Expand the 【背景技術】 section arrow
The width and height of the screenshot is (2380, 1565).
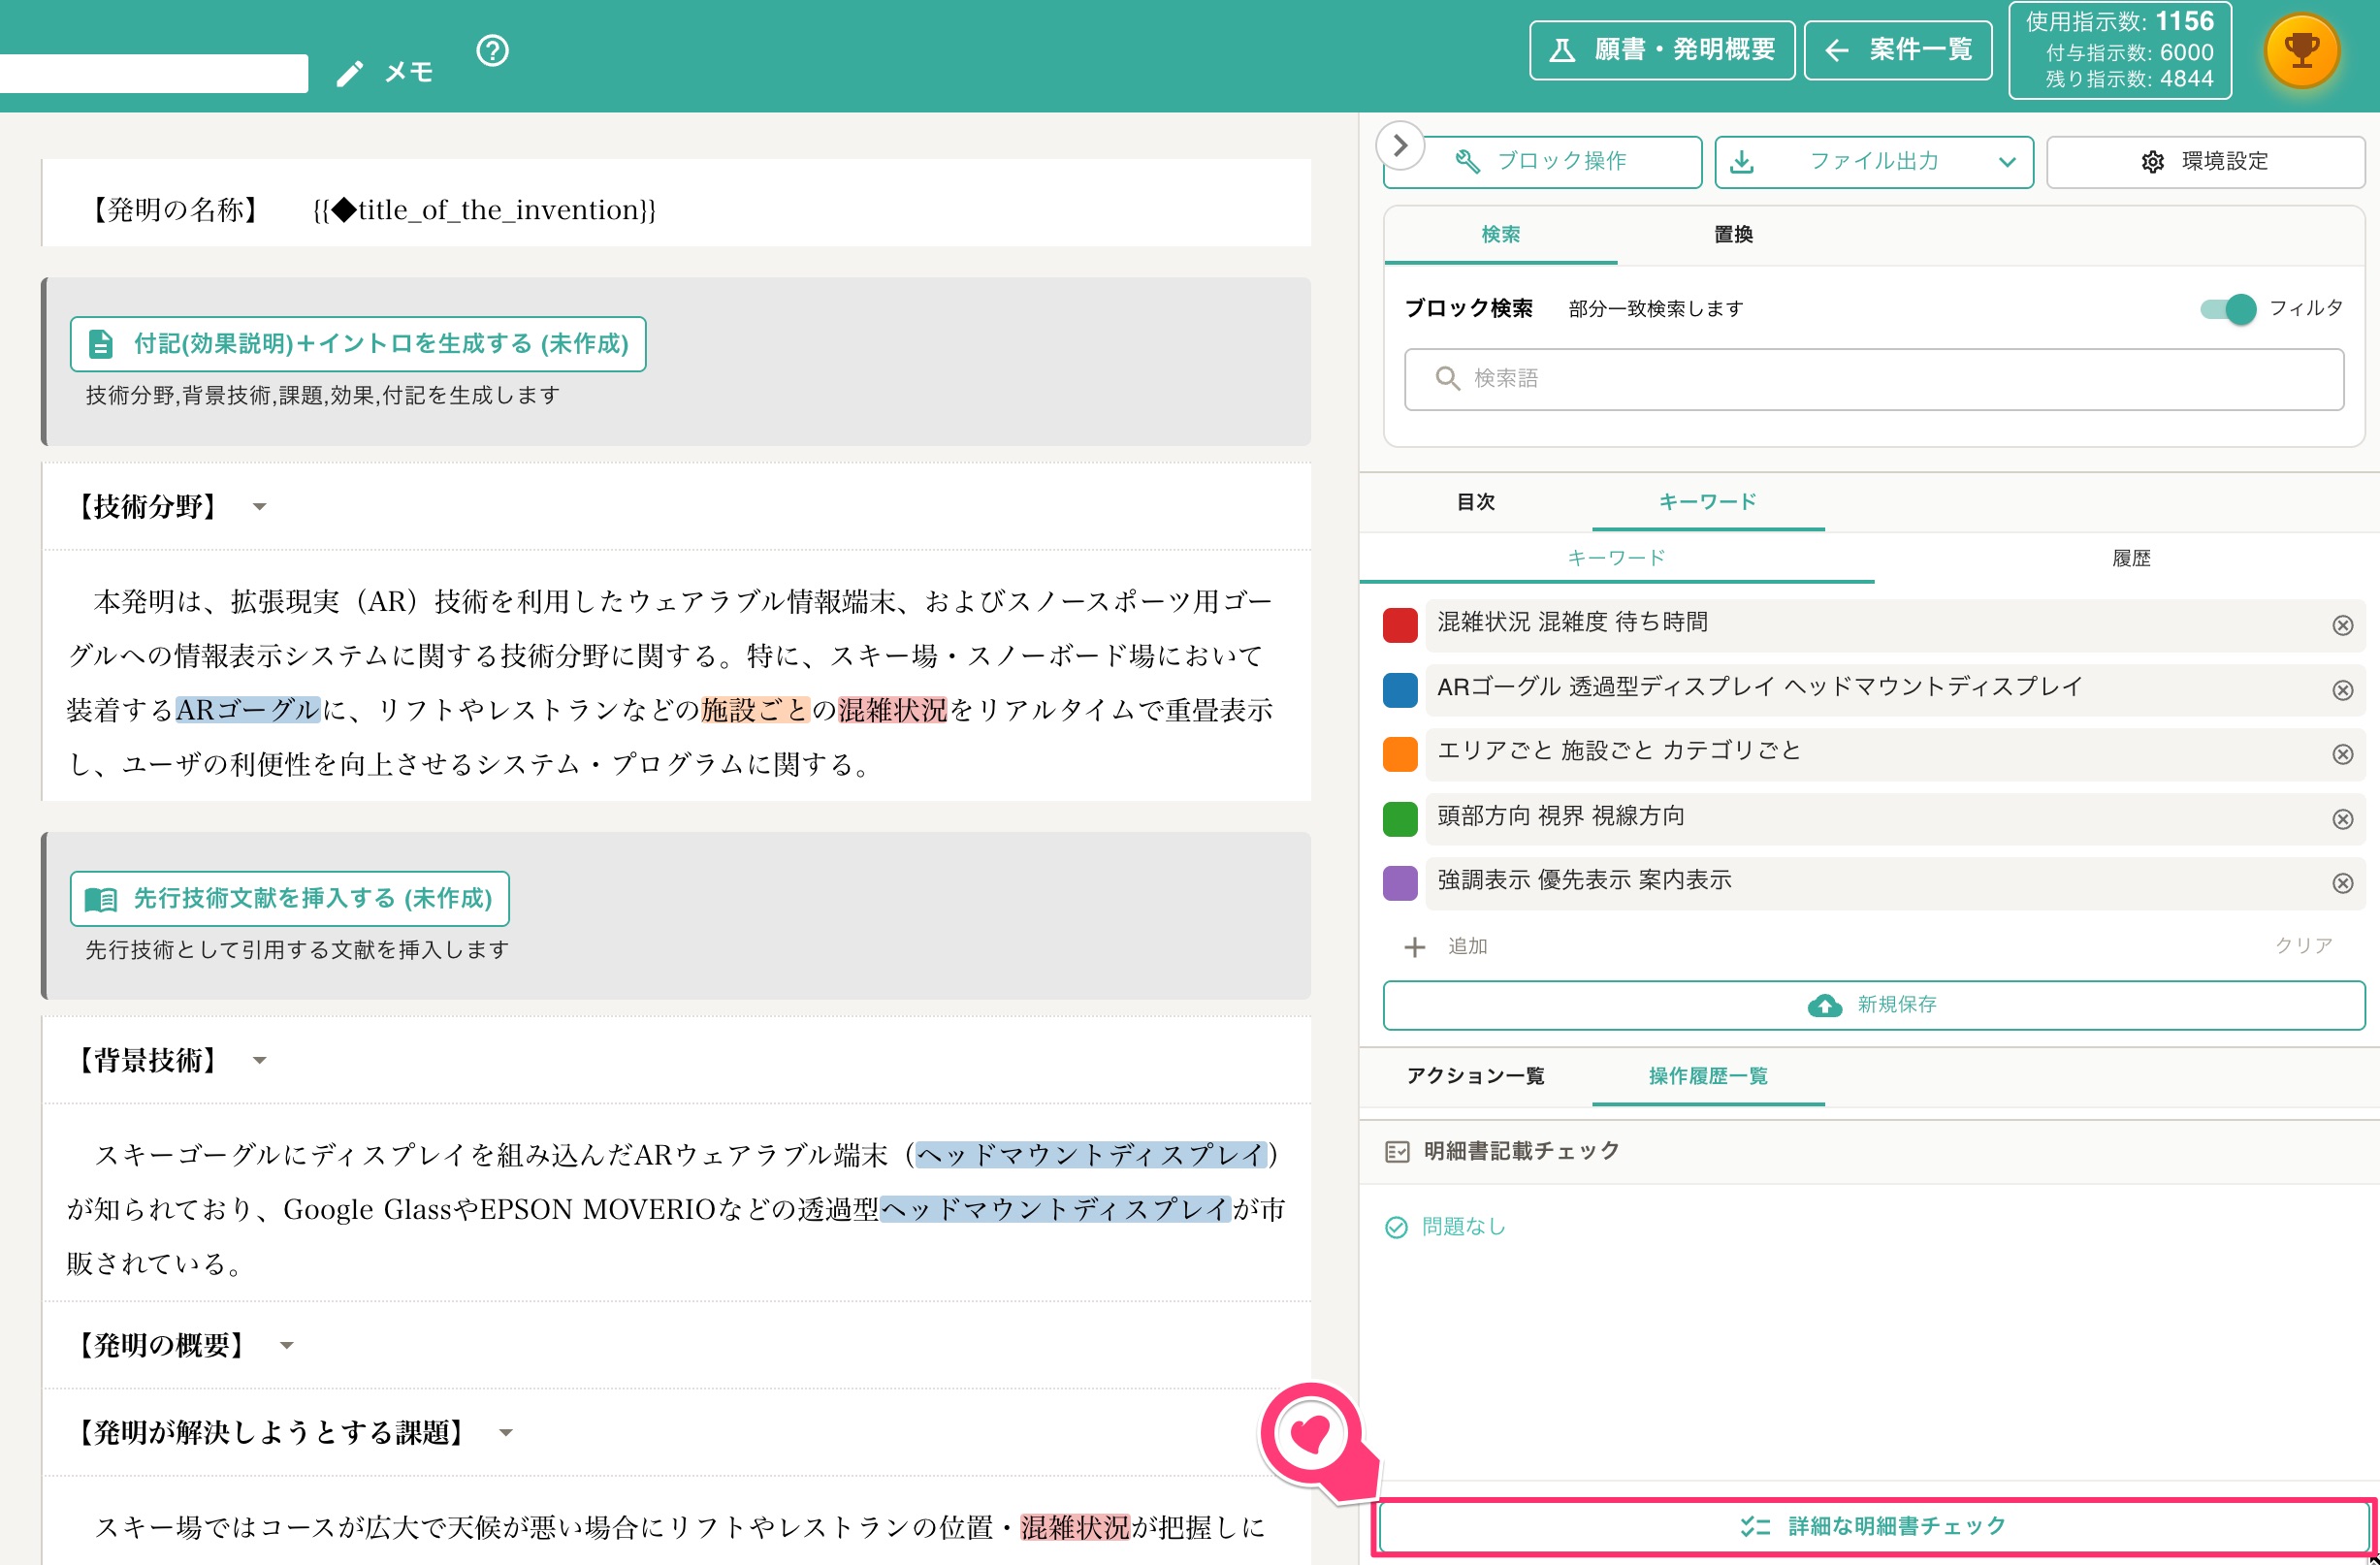(x=260, y=1061)
